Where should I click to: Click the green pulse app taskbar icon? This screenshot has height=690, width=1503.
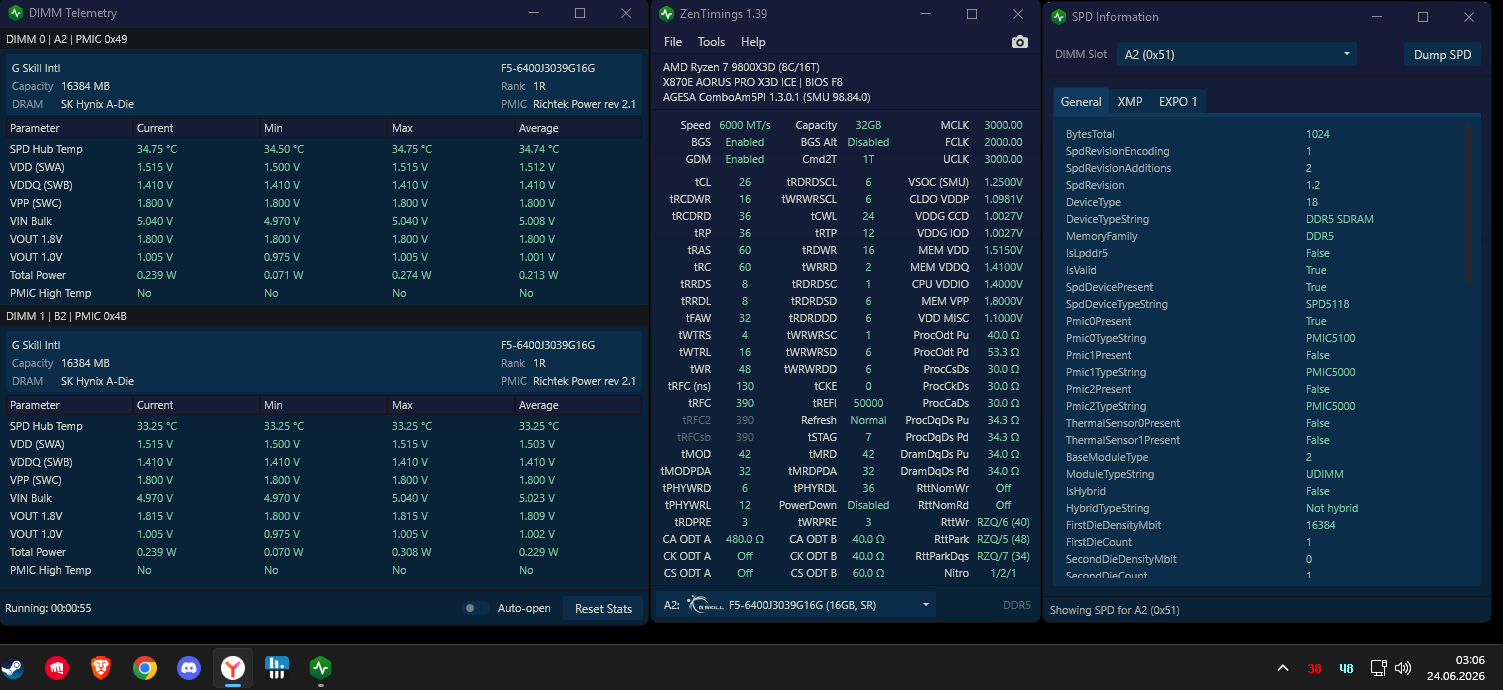(320, 668)
